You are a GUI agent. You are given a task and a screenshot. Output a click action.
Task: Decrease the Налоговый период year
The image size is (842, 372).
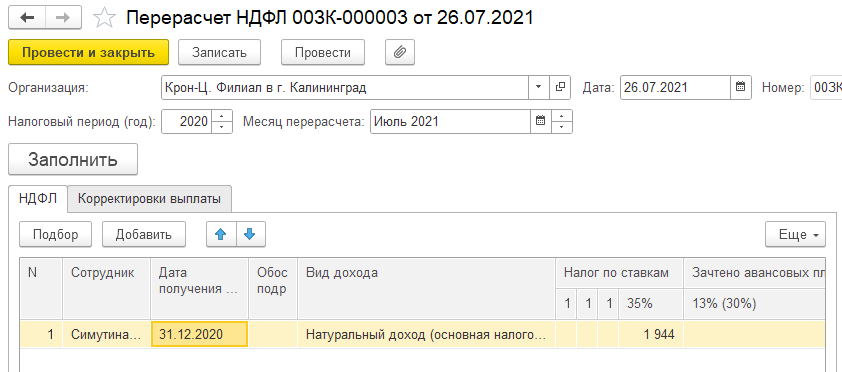tap(222, 127)
